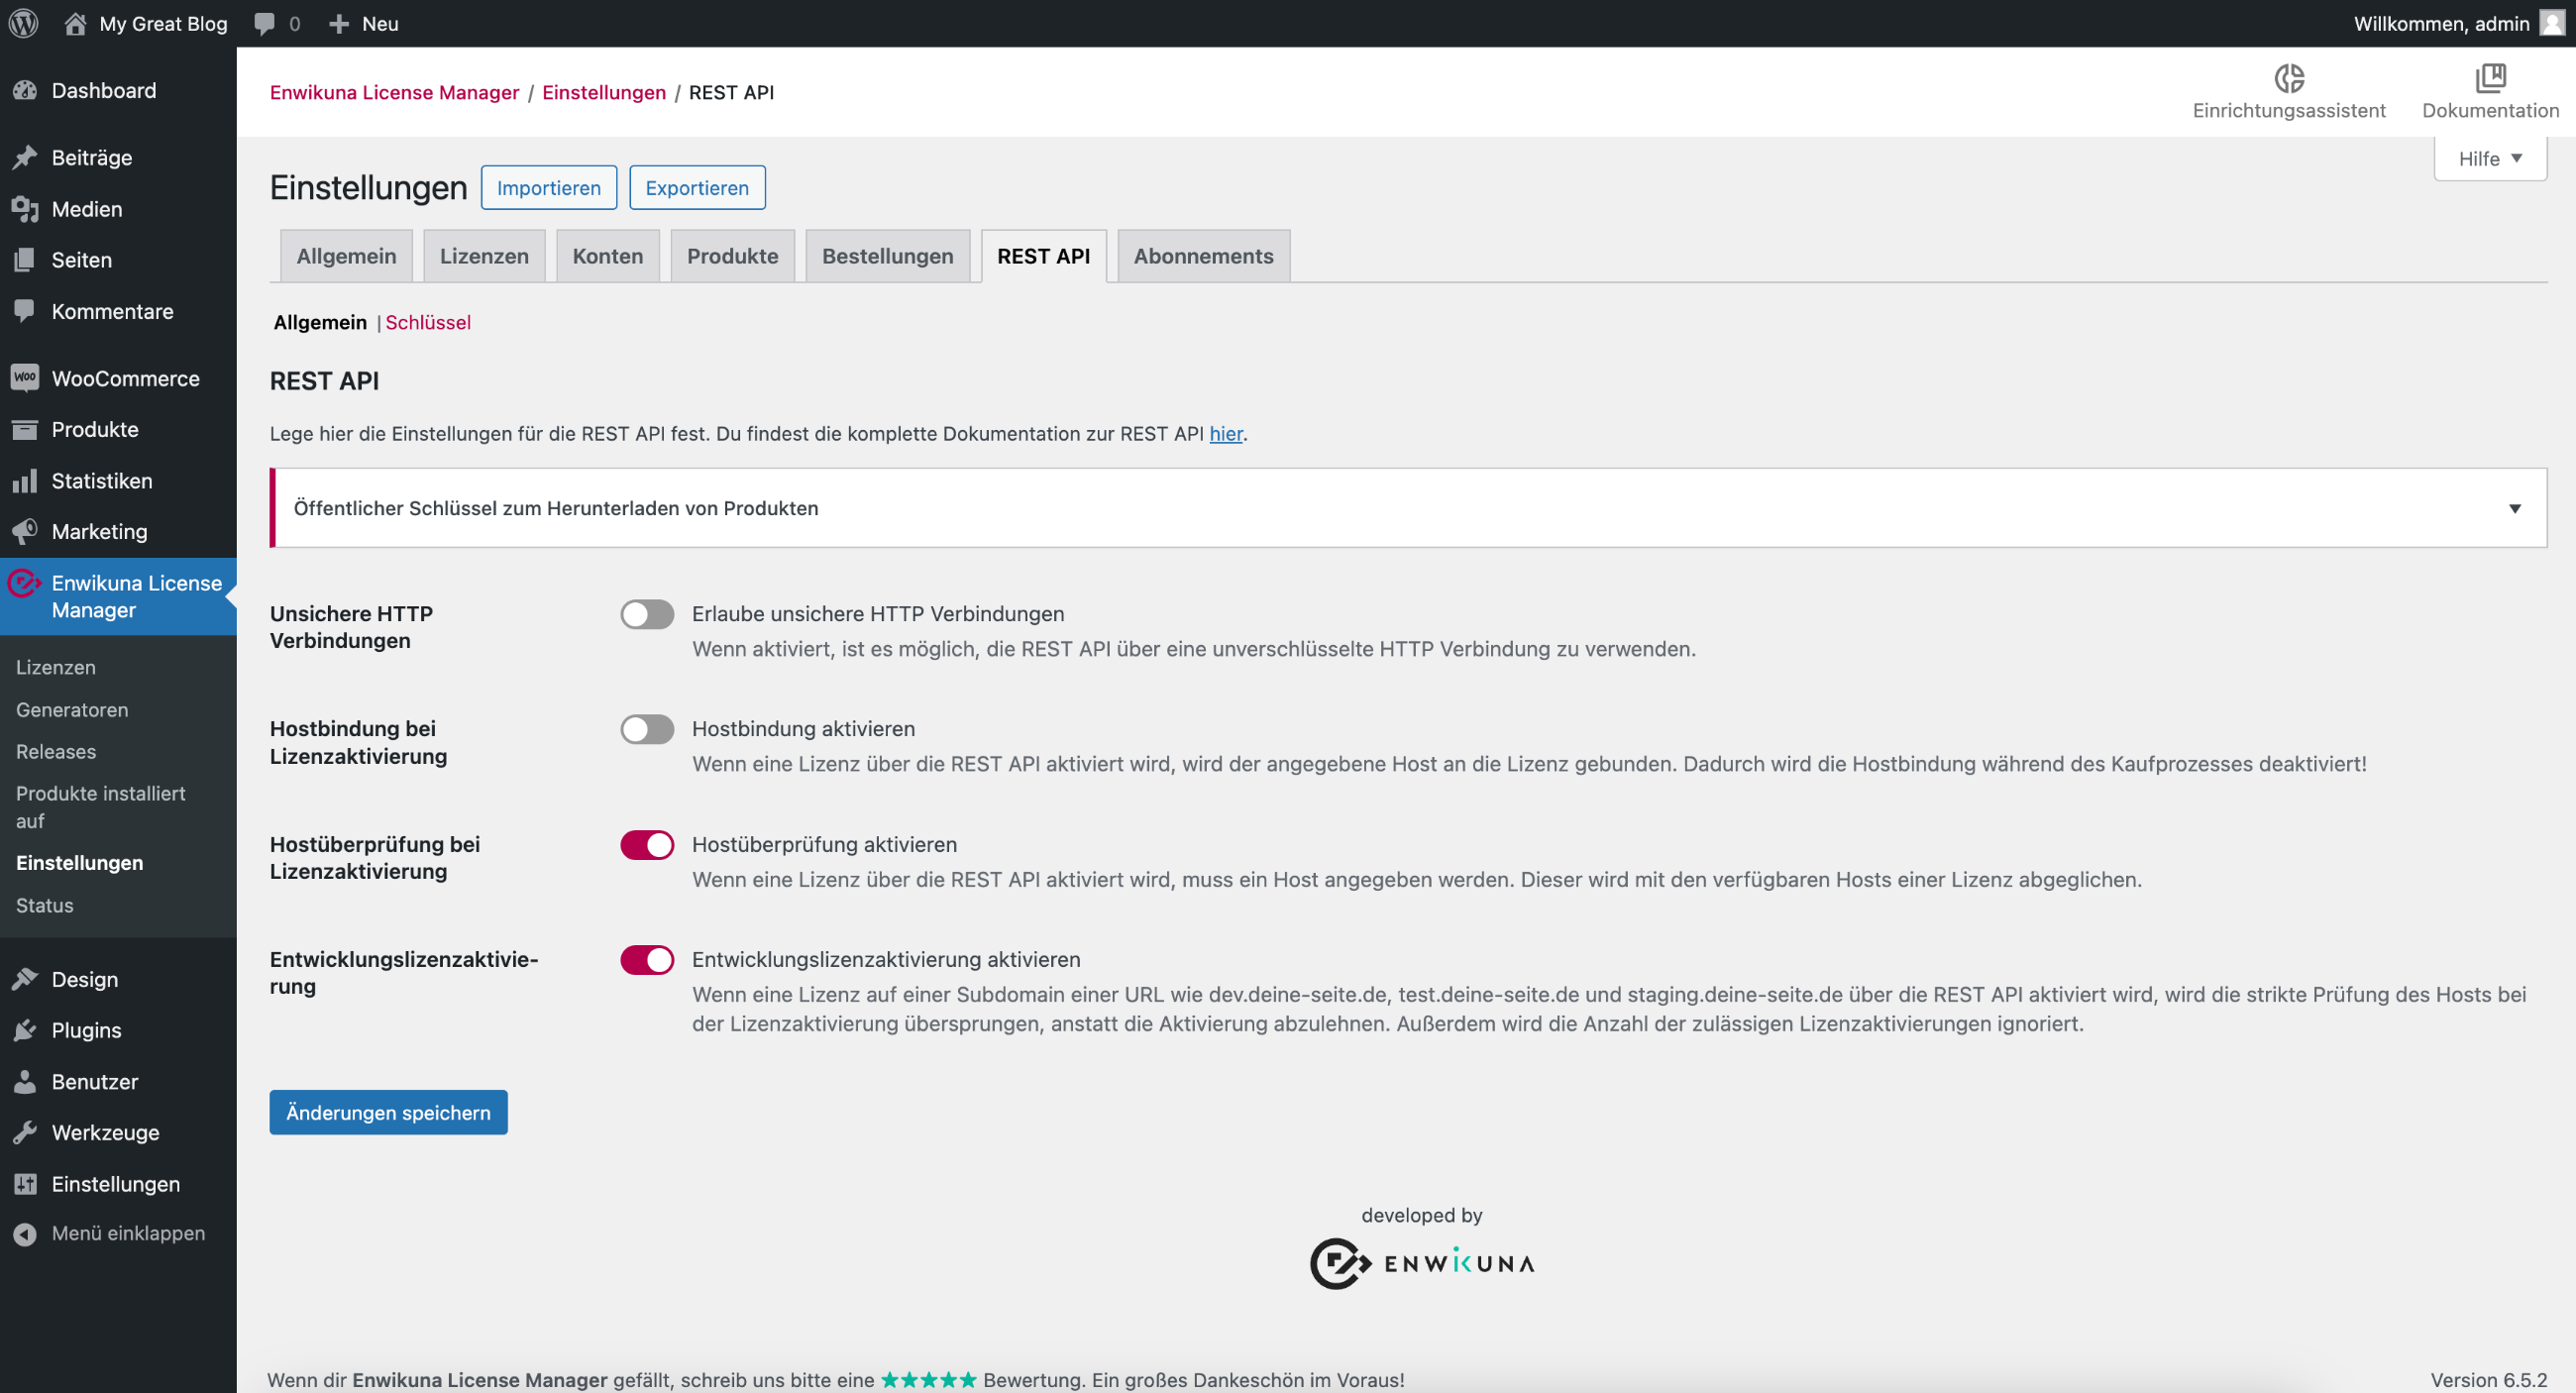Screen dimensions: 2576x1393
Task: Click the Seiten pages icon
Action: [x=25, y=260]
